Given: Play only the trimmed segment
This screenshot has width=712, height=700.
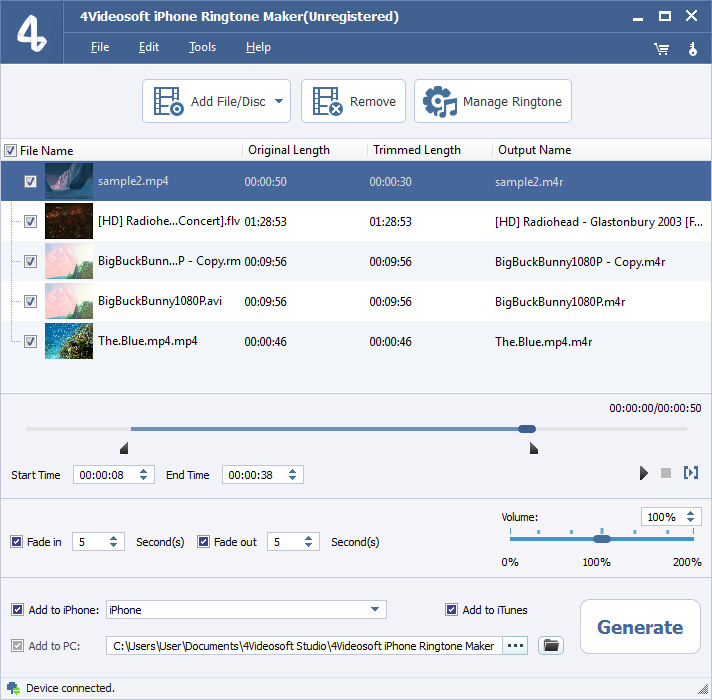Looking at the screenshot, I should [x=691, y=473].
